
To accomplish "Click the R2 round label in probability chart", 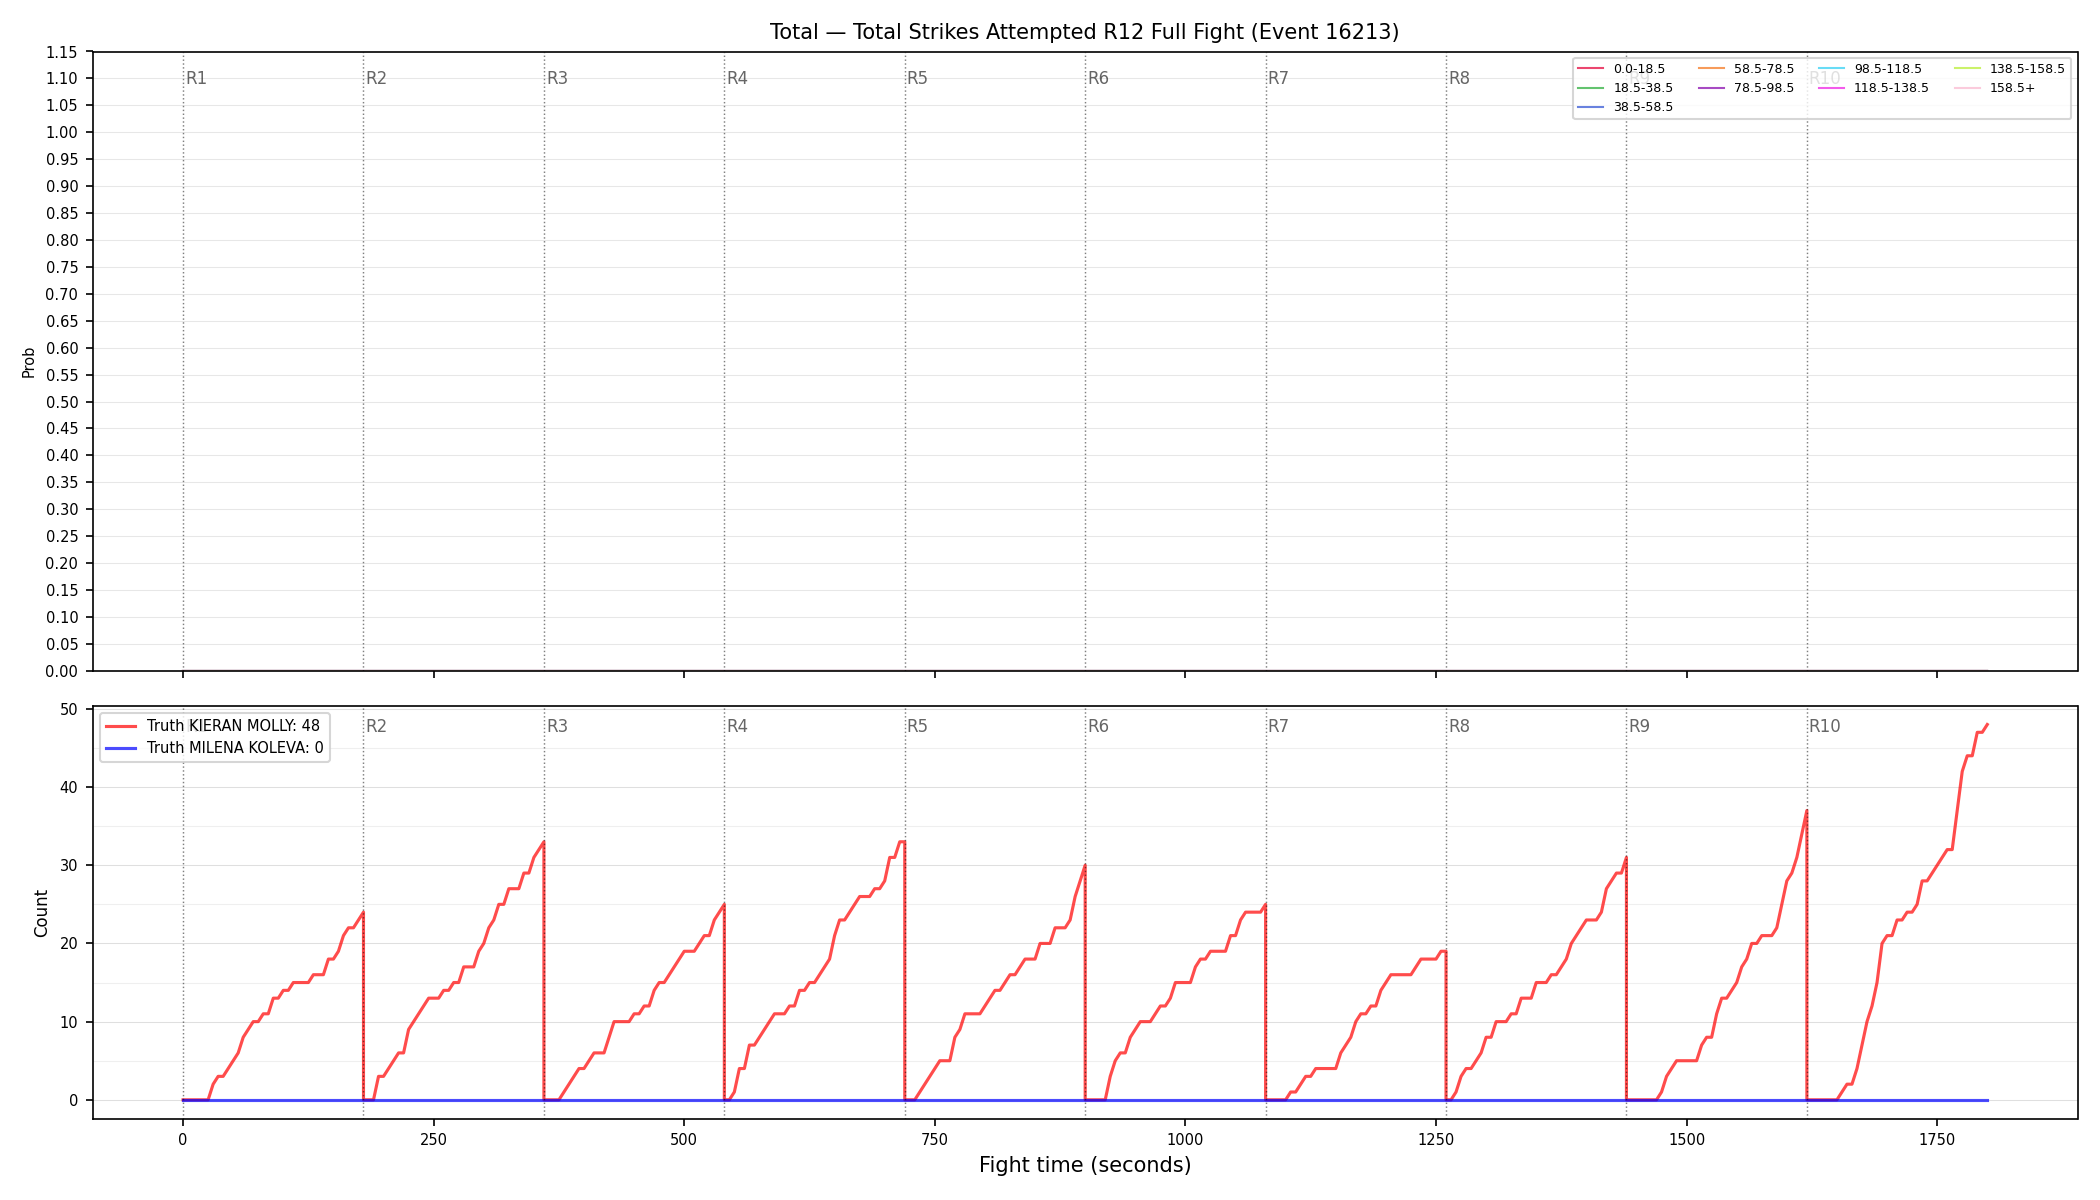I will [x=376, y=78].
